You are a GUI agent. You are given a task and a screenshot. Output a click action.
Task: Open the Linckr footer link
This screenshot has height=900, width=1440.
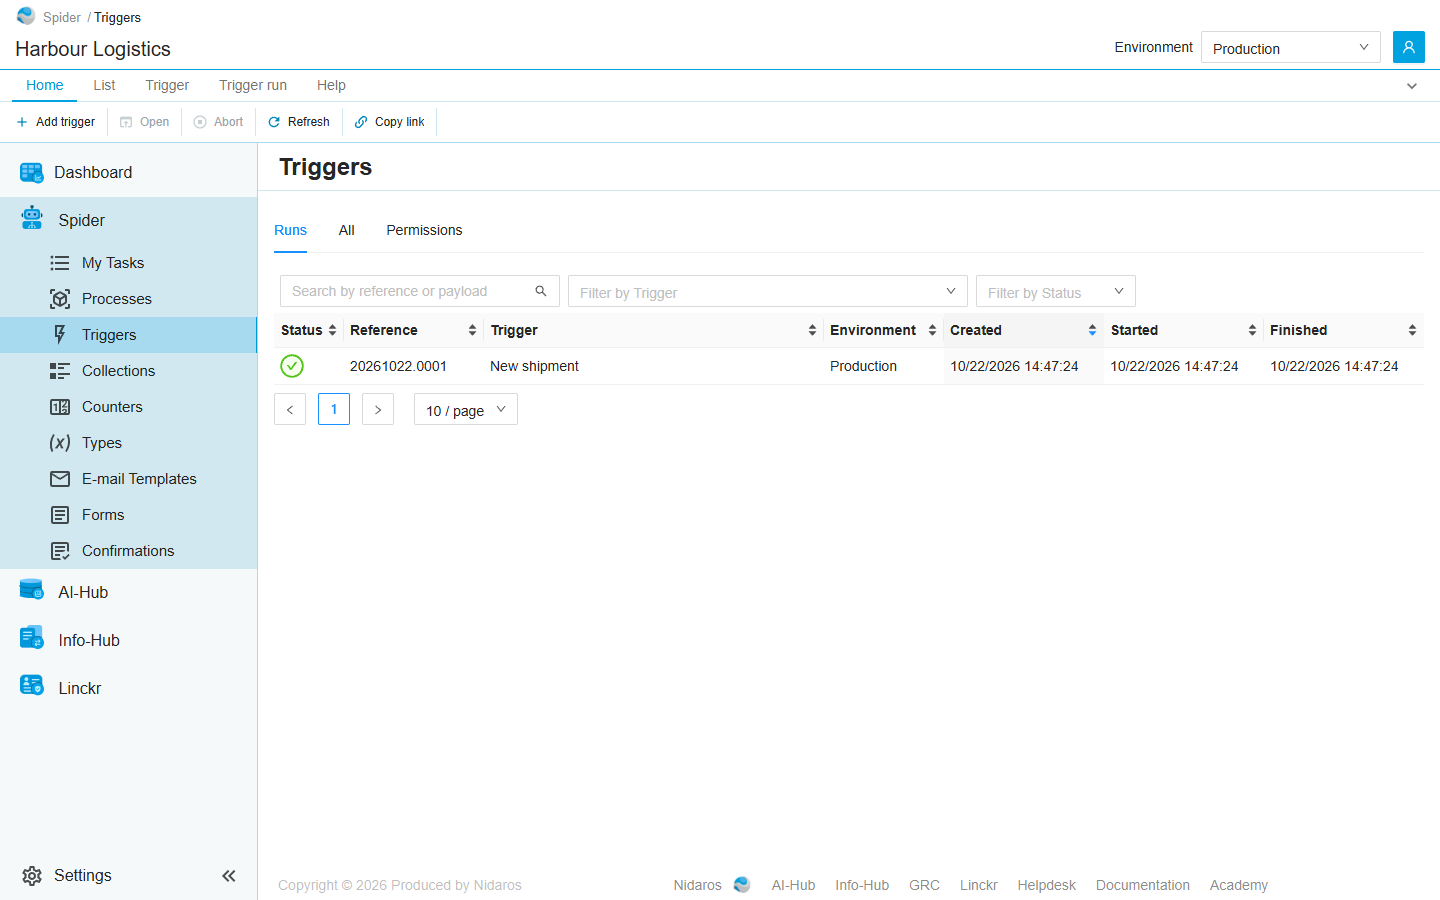click(978, 885)
